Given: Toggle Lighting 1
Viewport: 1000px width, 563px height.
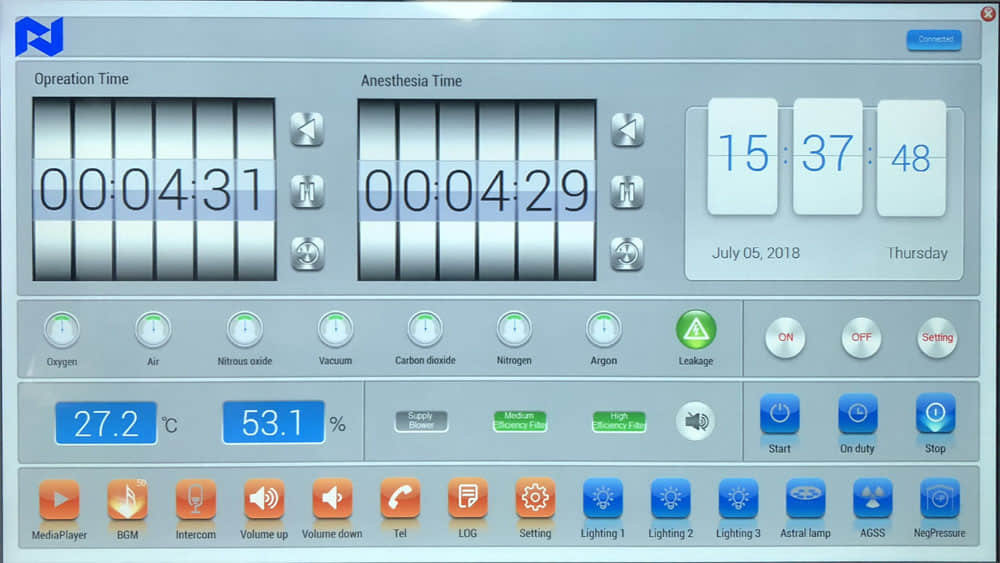Looking at the screenshot, I should [x=602, y=498].
